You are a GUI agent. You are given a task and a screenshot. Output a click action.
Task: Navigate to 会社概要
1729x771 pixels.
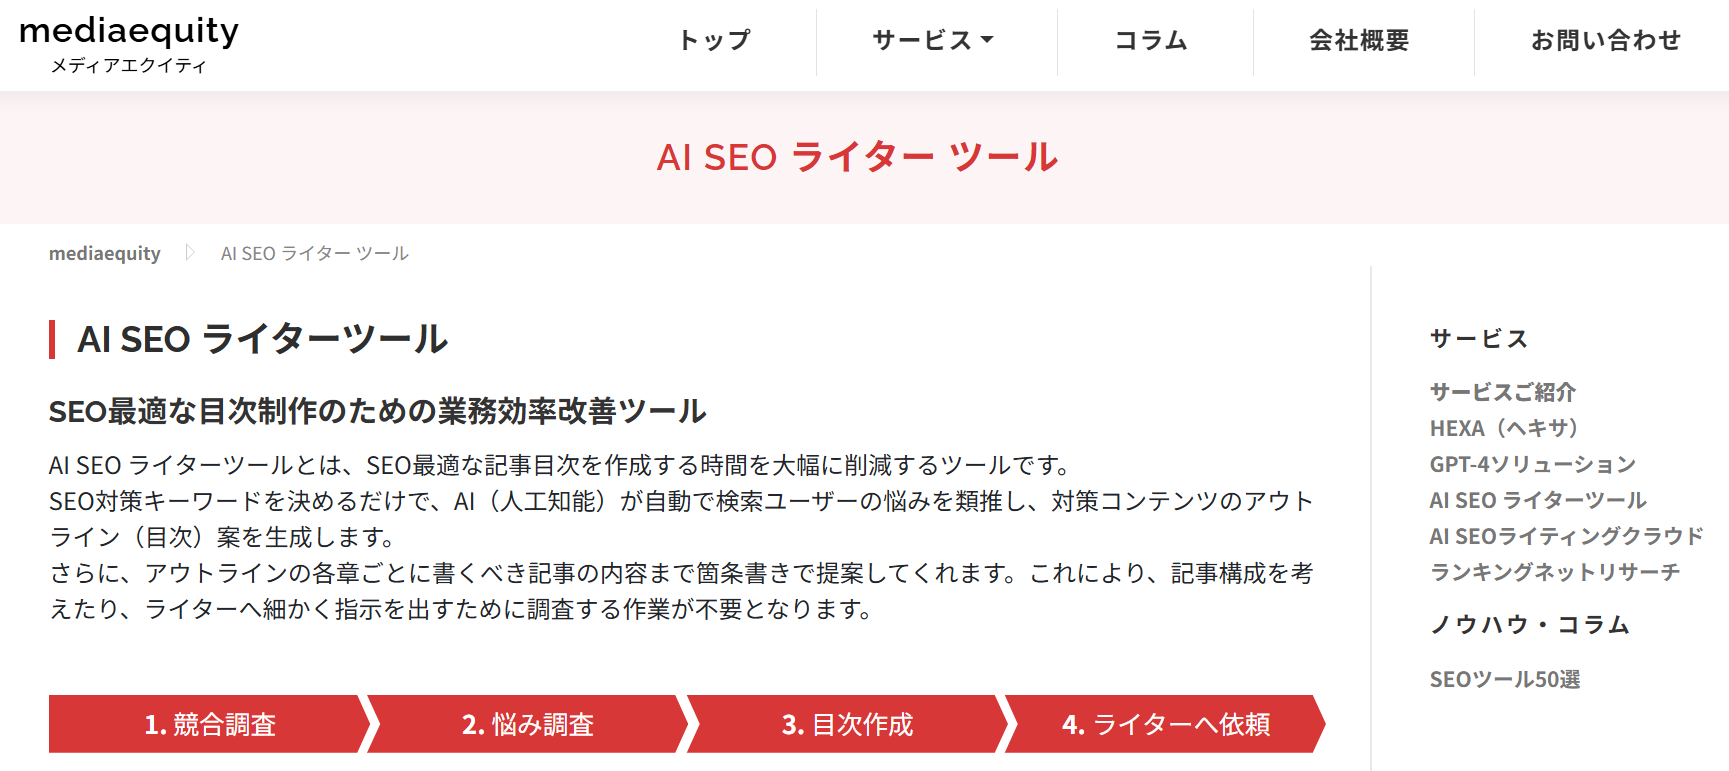[x=1360, y=41]
